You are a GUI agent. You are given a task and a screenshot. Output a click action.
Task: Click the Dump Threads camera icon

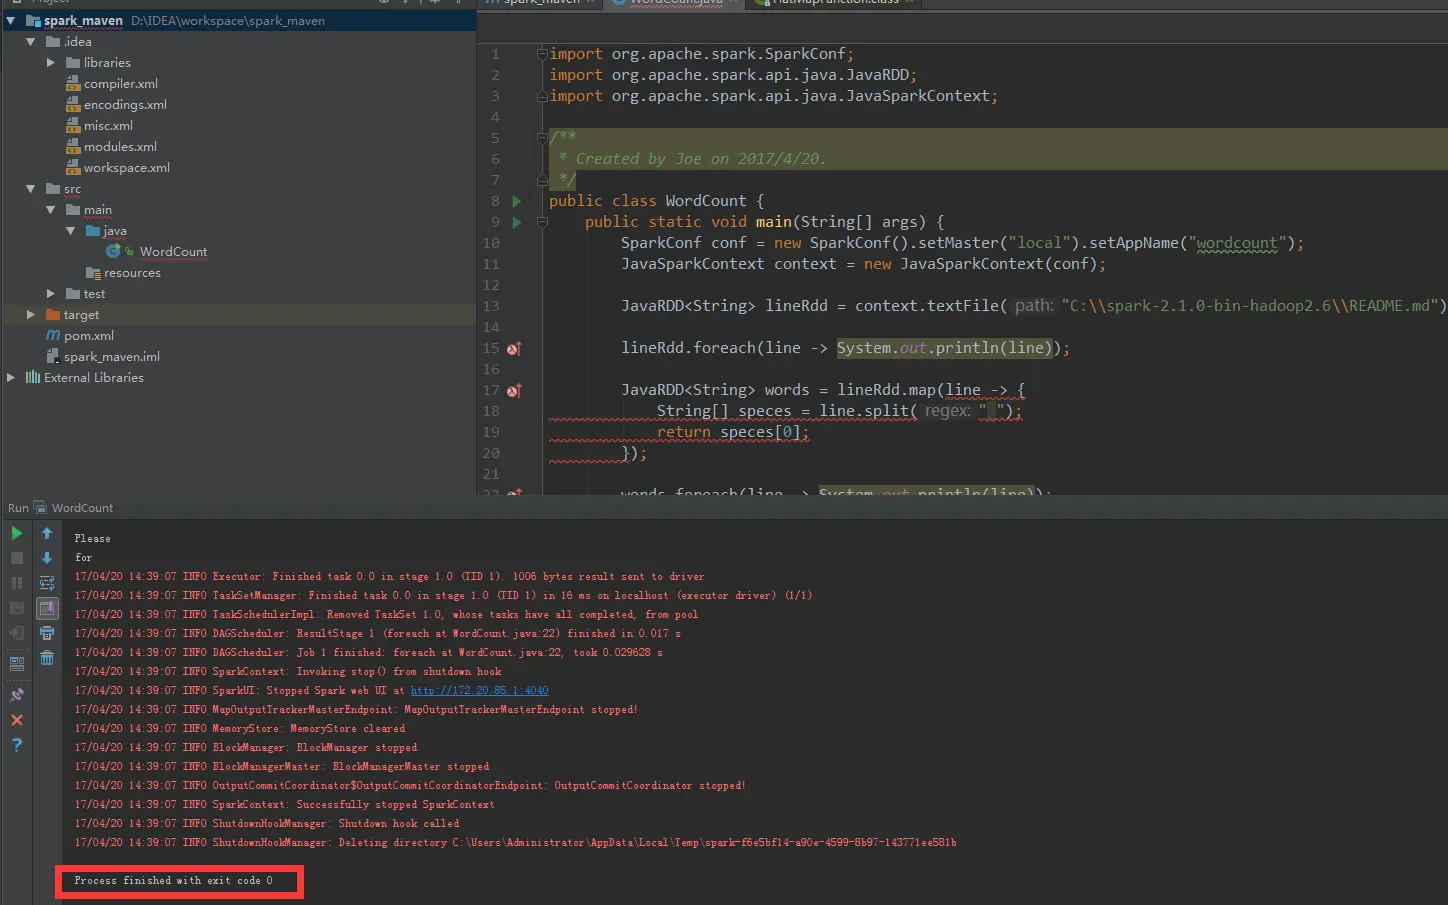click(x=17, y=608)
